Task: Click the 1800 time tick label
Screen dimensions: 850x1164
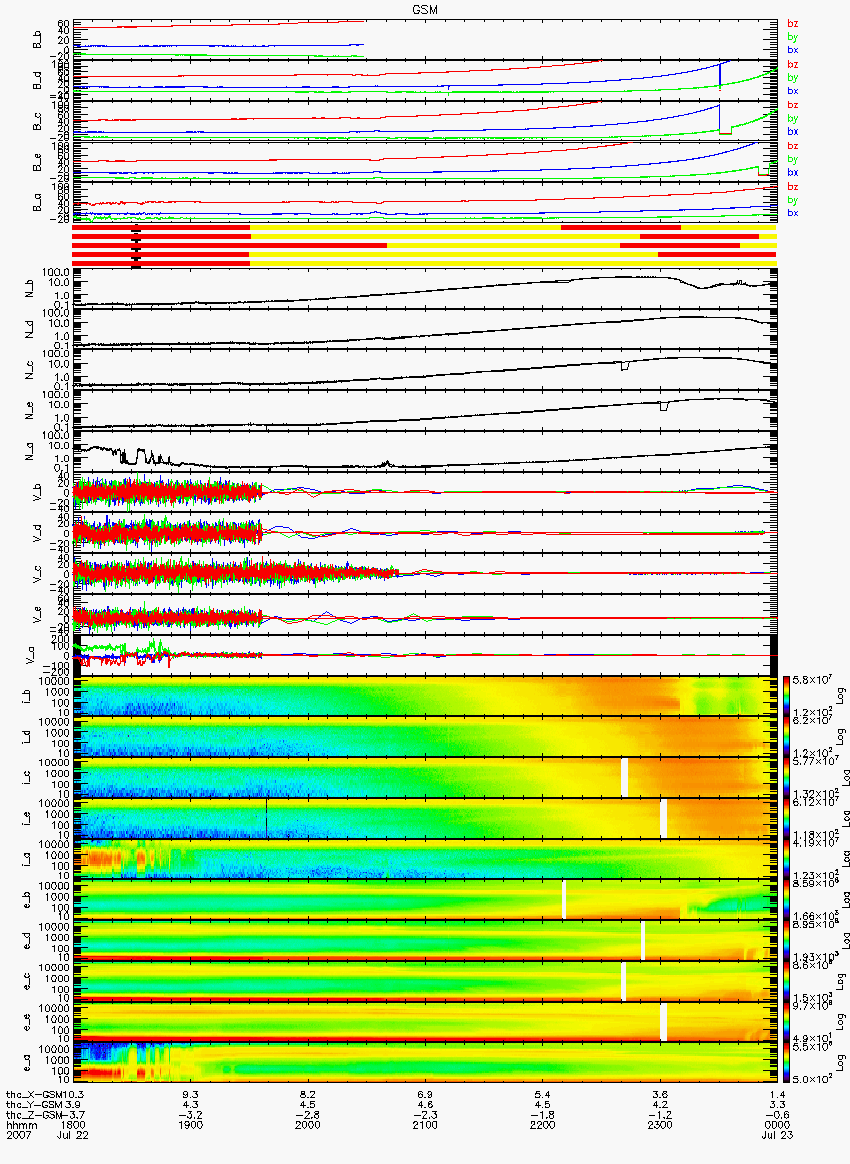Action: (73, 1125)
